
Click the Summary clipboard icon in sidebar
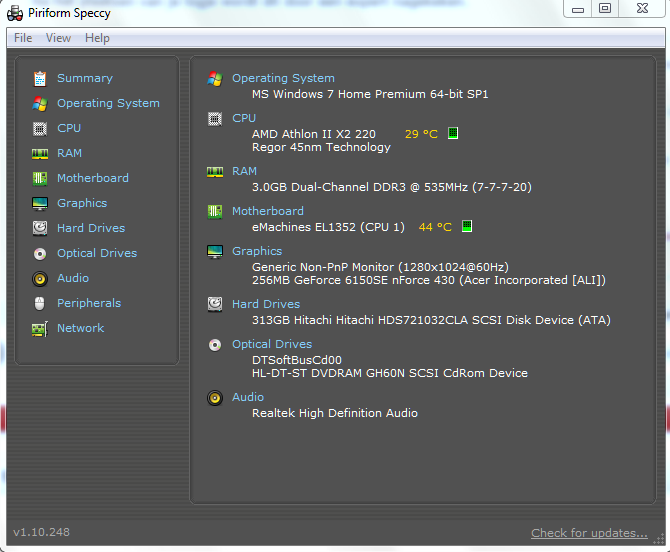(40, 79)
